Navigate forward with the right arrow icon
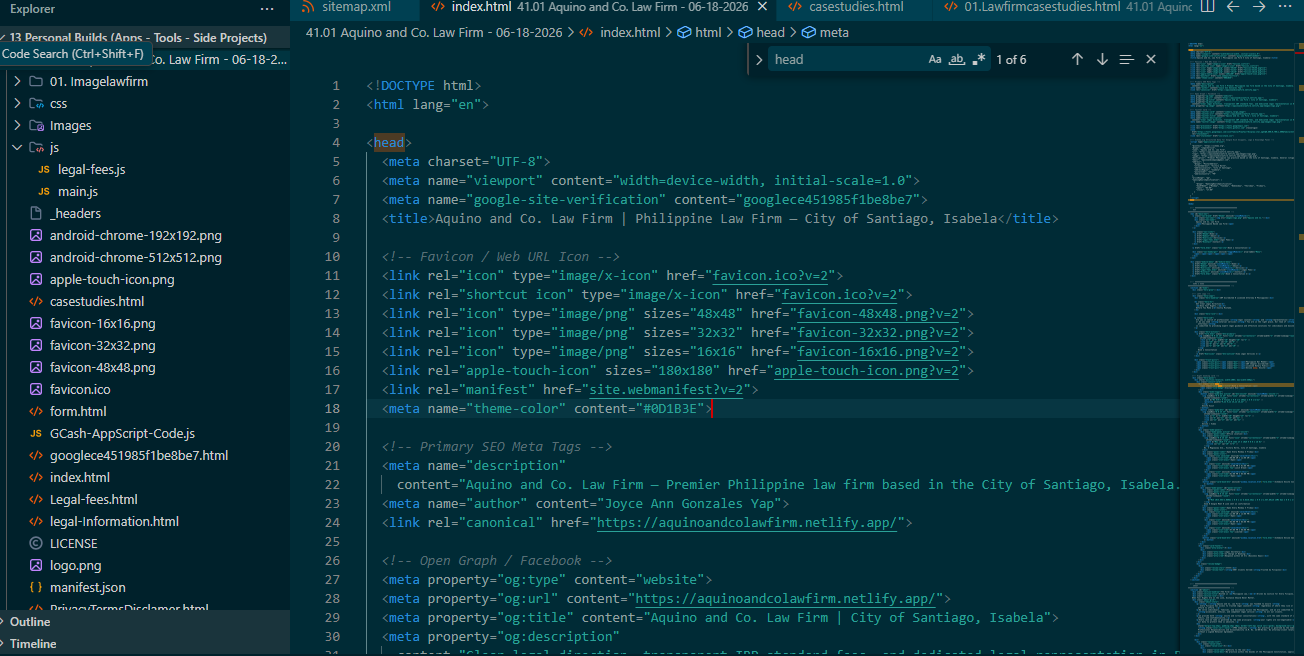The width and height of the screenshot is (1304, 656). pos(1259,7)
